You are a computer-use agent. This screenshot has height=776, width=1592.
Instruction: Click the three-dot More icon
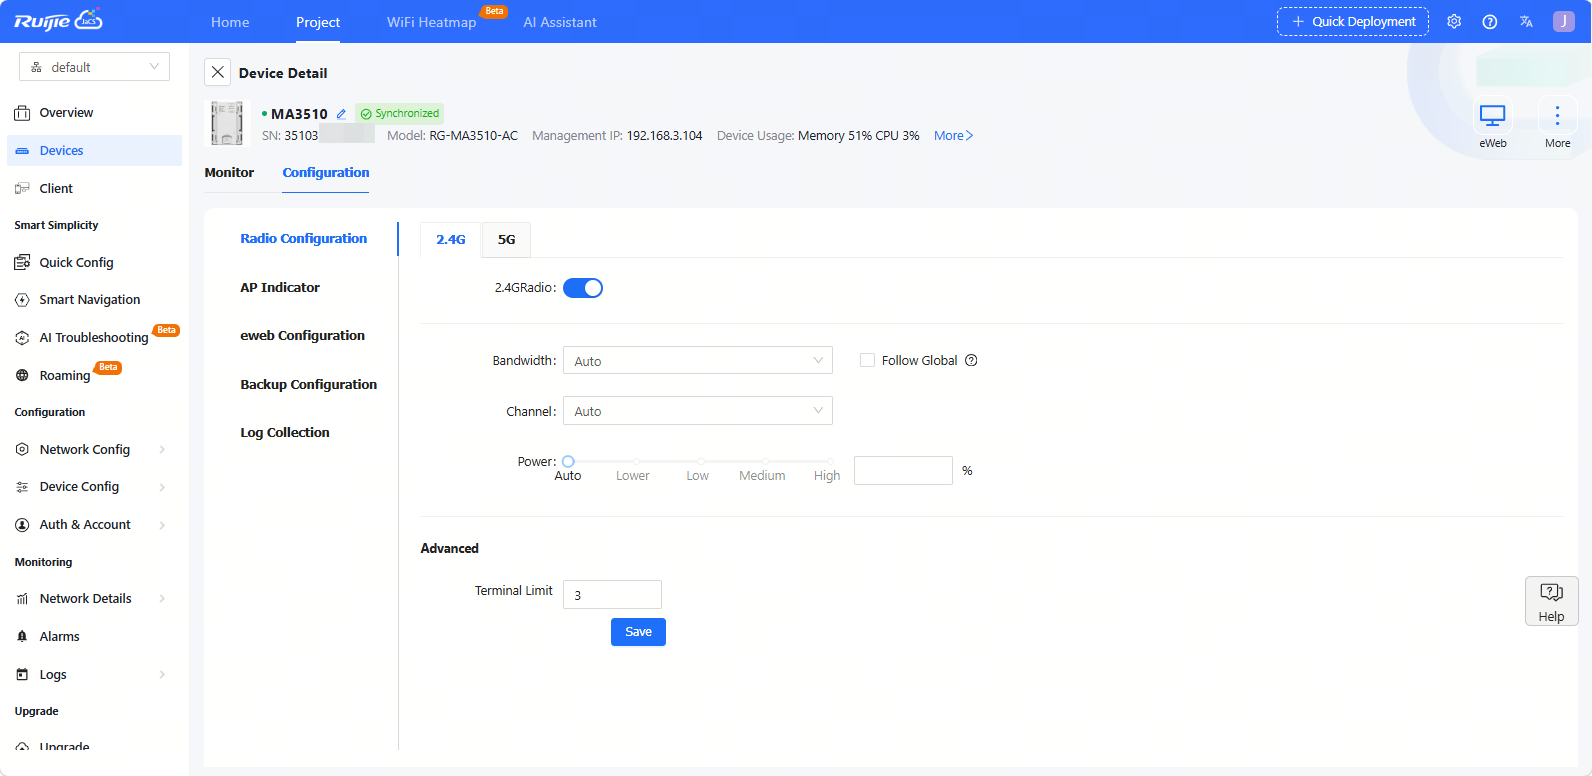(x=1557, y=117)
